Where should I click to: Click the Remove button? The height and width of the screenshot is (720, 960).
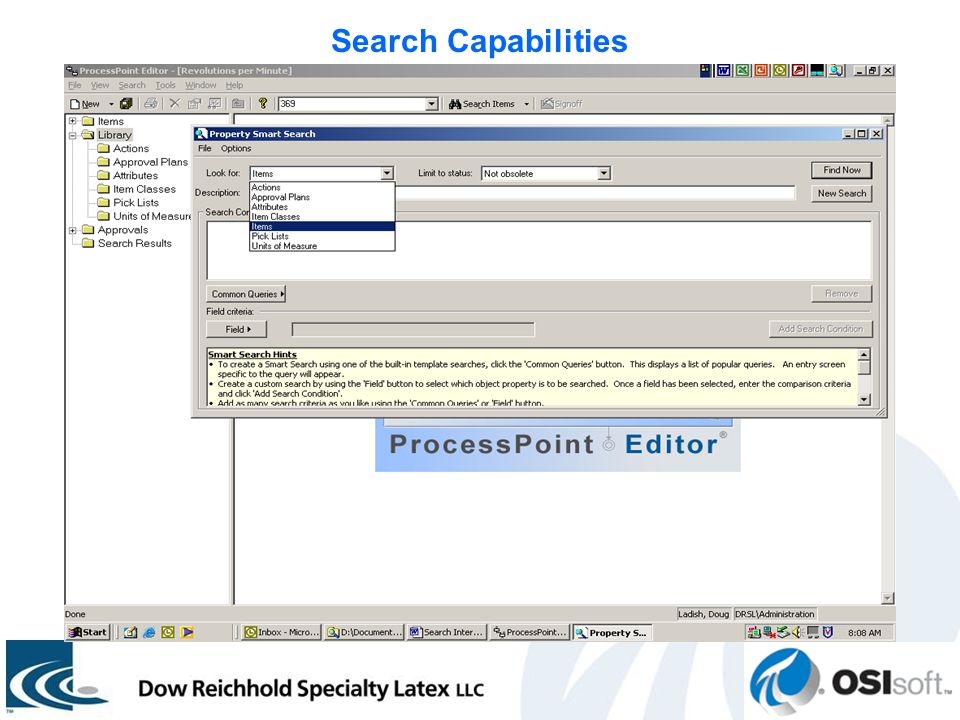pyautogui.click(x=842, y=294)
